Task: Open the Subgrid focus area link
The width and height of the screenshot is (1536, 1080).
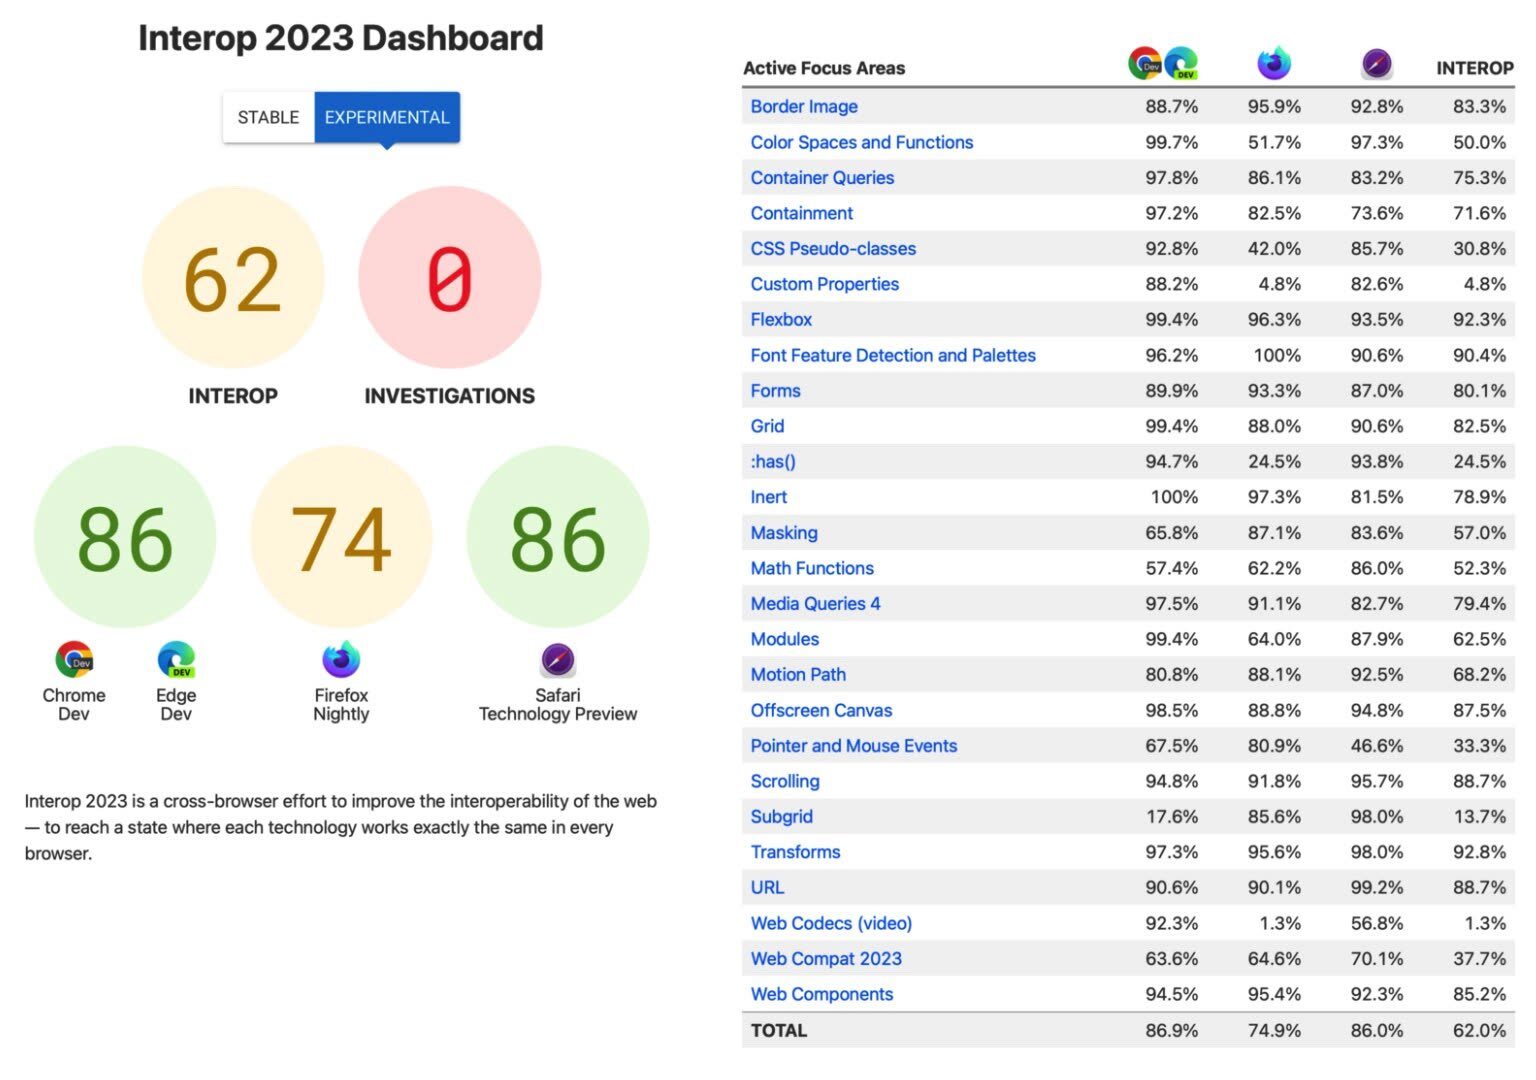Action: click(781, 816)
